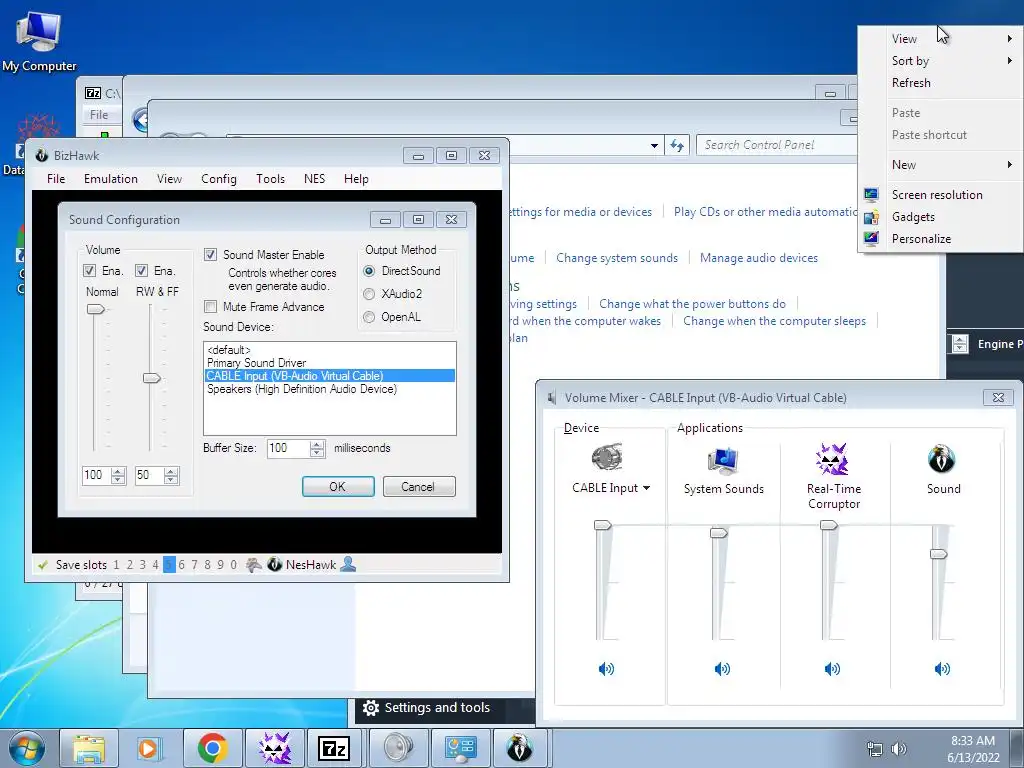
Task: Click the Sound application penguin icon
Action: (x=942, y=458)
